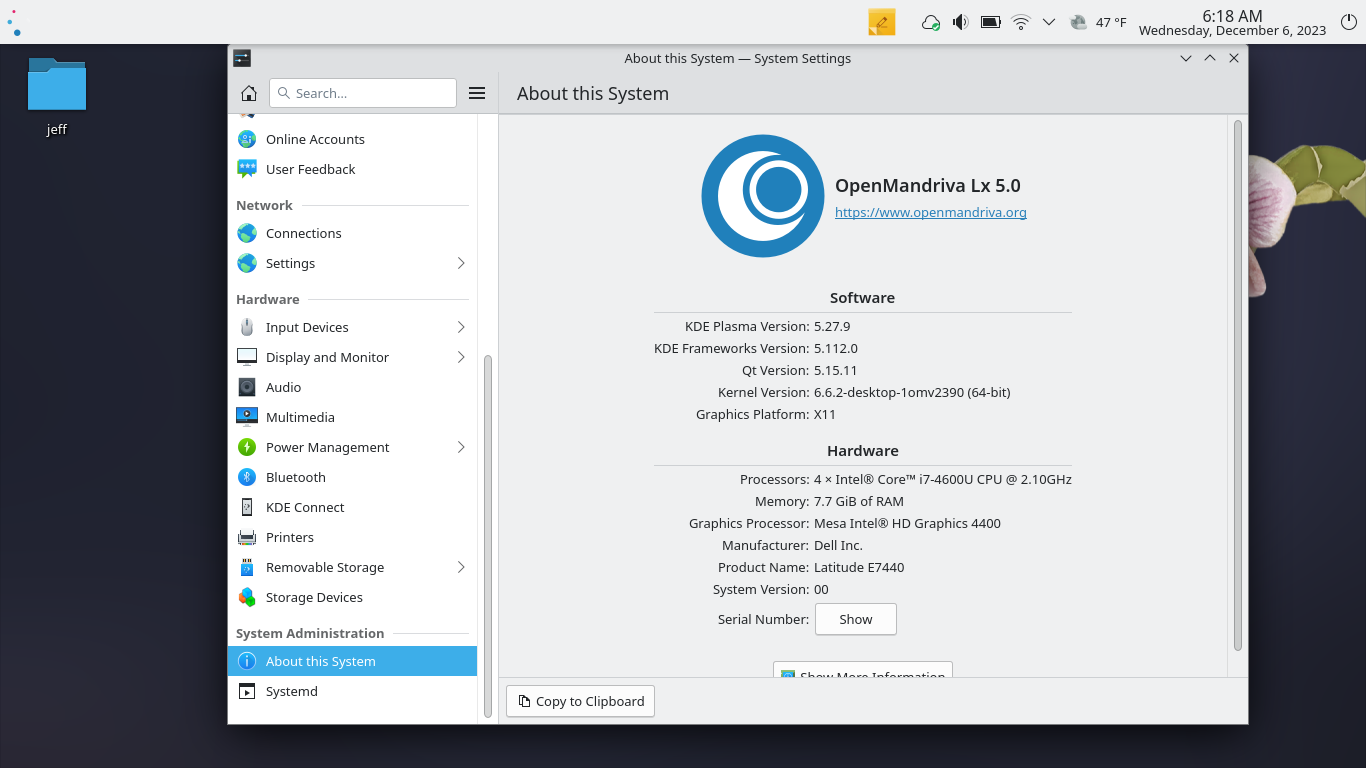Expand Power Management chevron
1366x768 pixels.
tap(461, 447)
